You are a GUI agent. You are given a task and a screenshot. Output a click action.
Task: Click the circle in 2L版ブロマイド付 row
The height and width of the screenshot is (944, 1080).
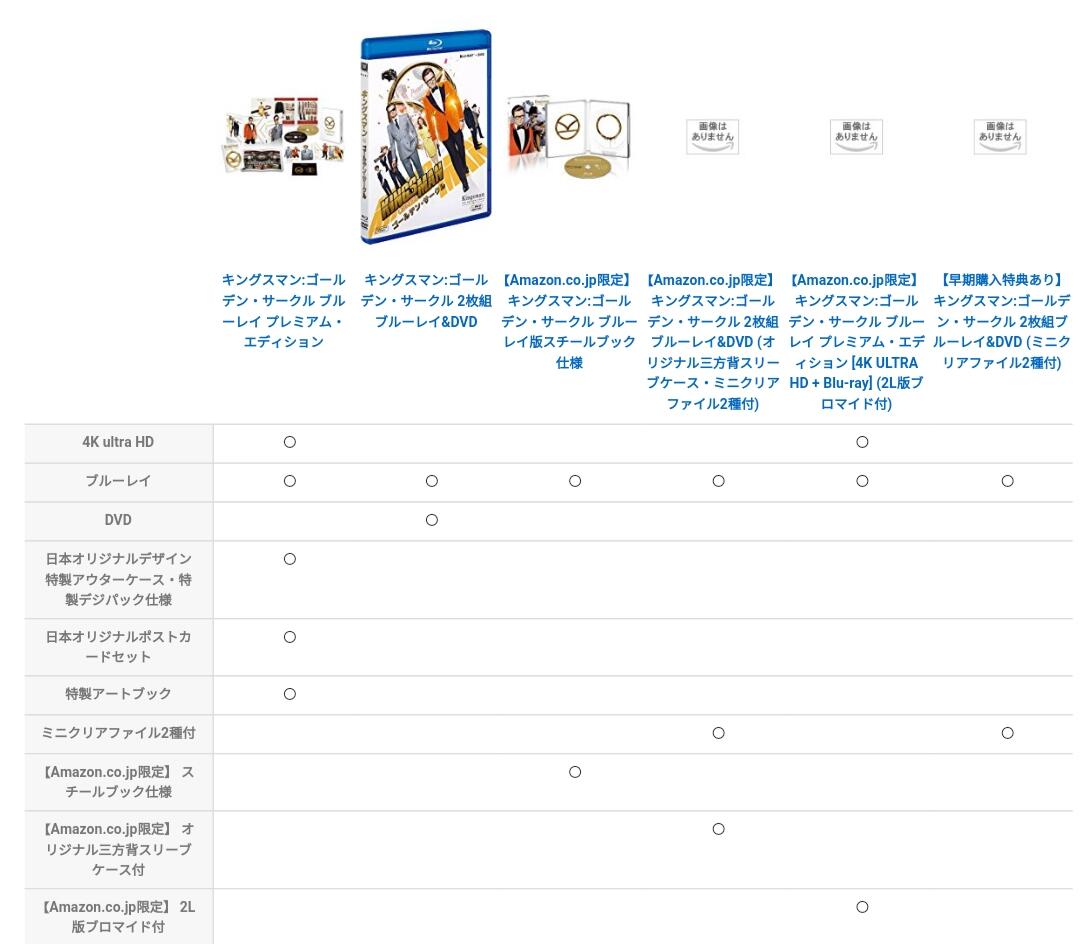[862, 907]
